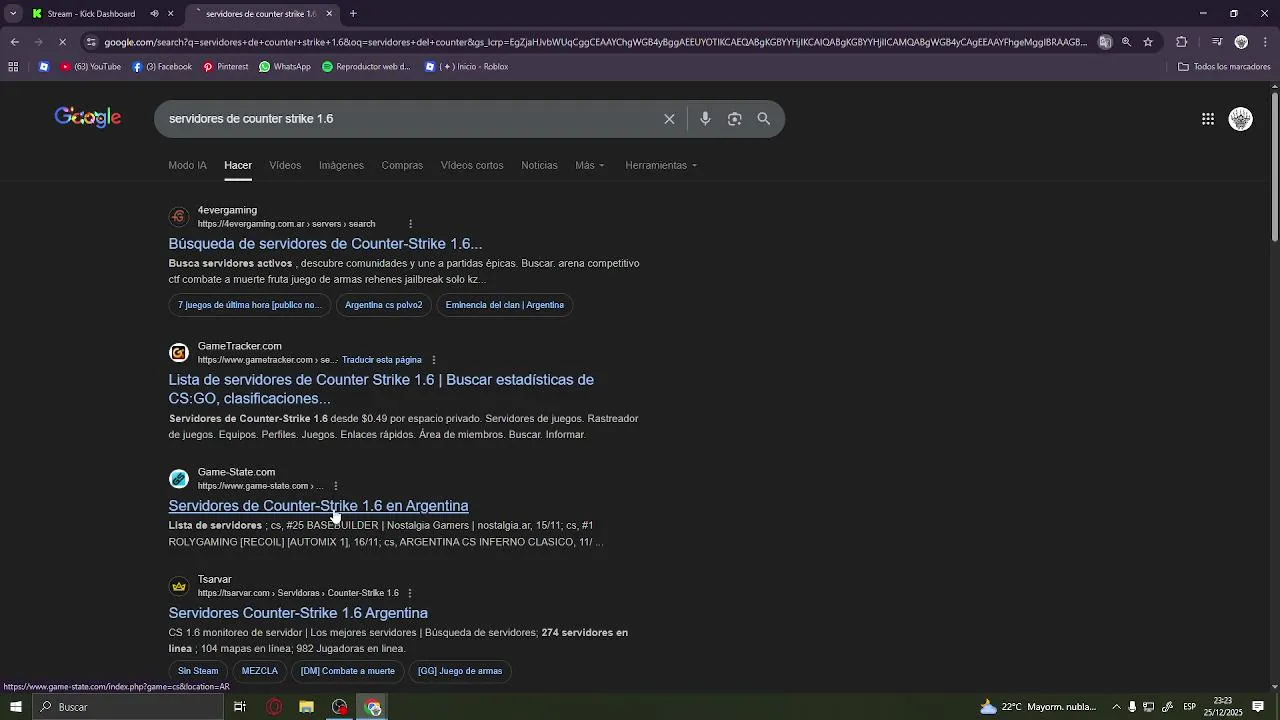Switch to Vídeos tab
This screenshot has height=720, width=1280.
coord(285,165)
